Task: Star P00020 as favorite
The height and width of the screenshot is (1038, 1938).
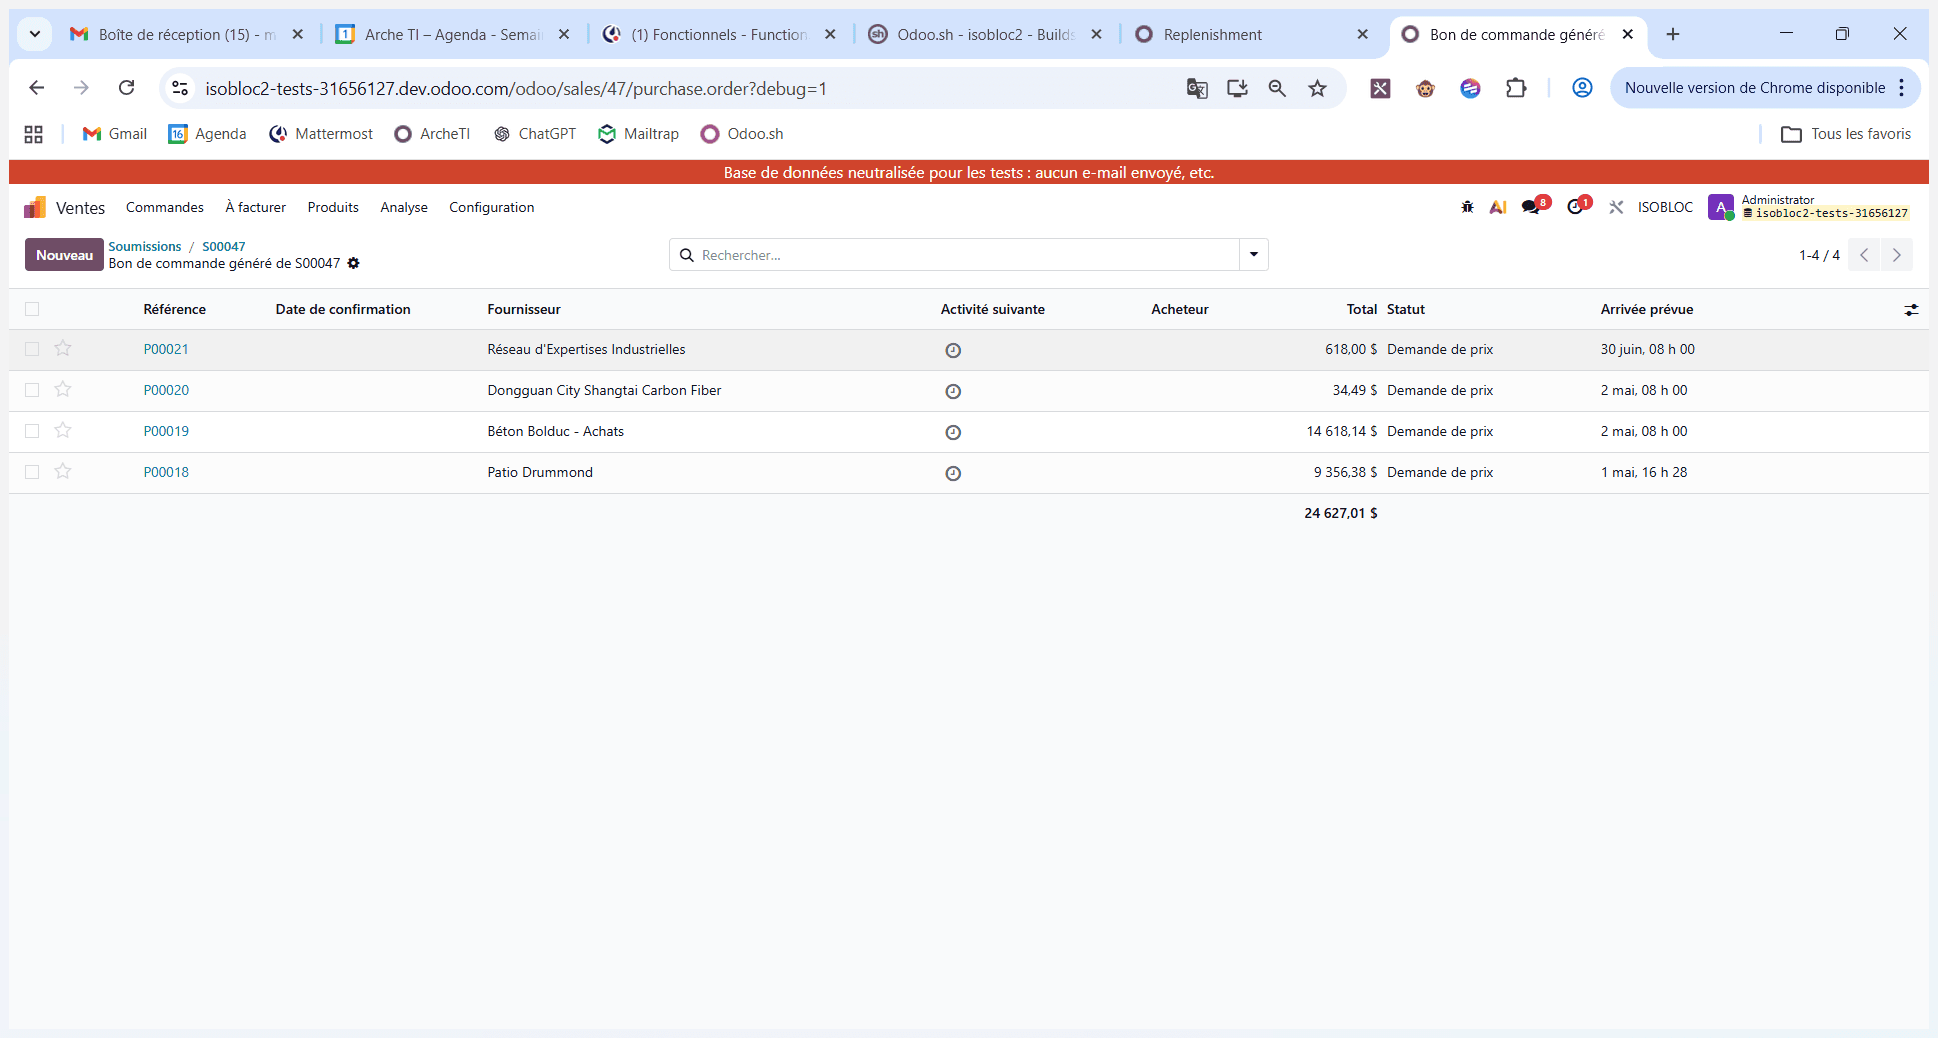Action: (x=63, y=389)
